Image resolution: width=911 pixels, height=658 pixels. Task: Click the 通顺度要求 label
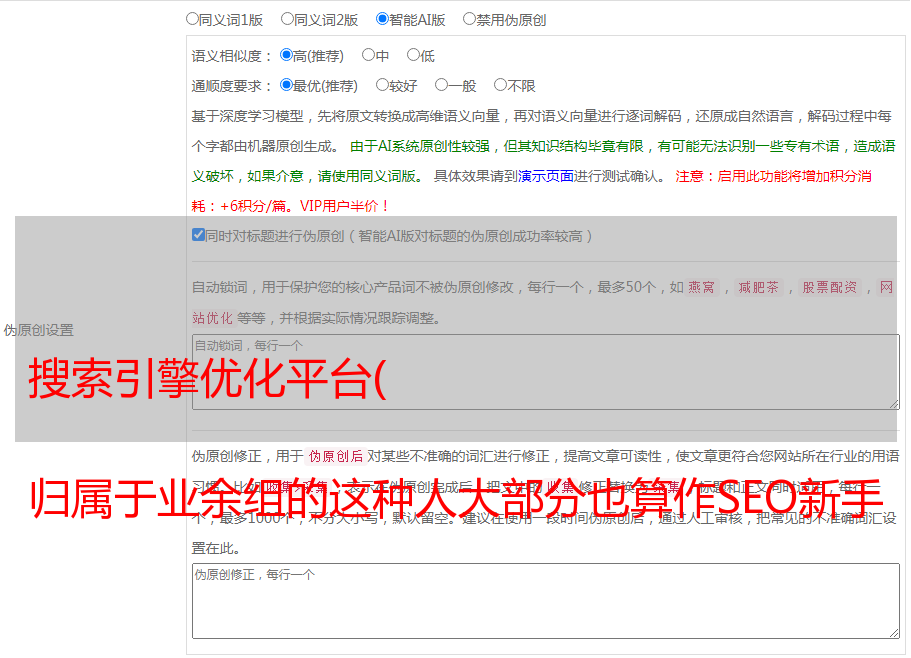point(231,86)
